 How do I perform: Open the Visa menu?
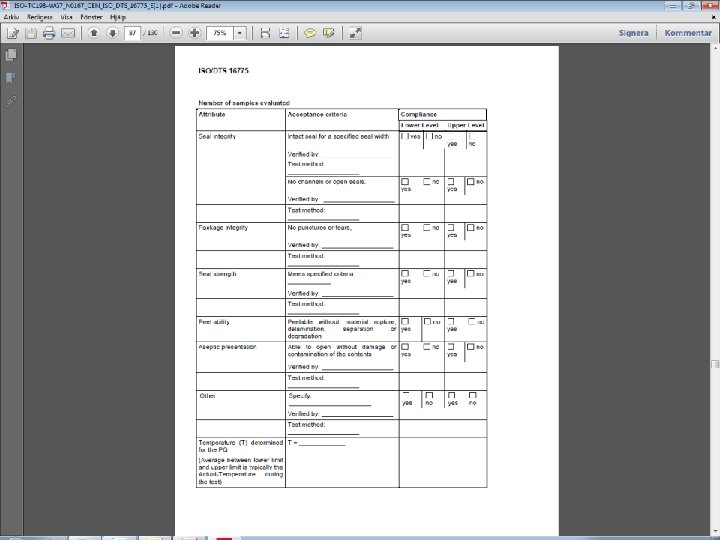coord(67,17)
